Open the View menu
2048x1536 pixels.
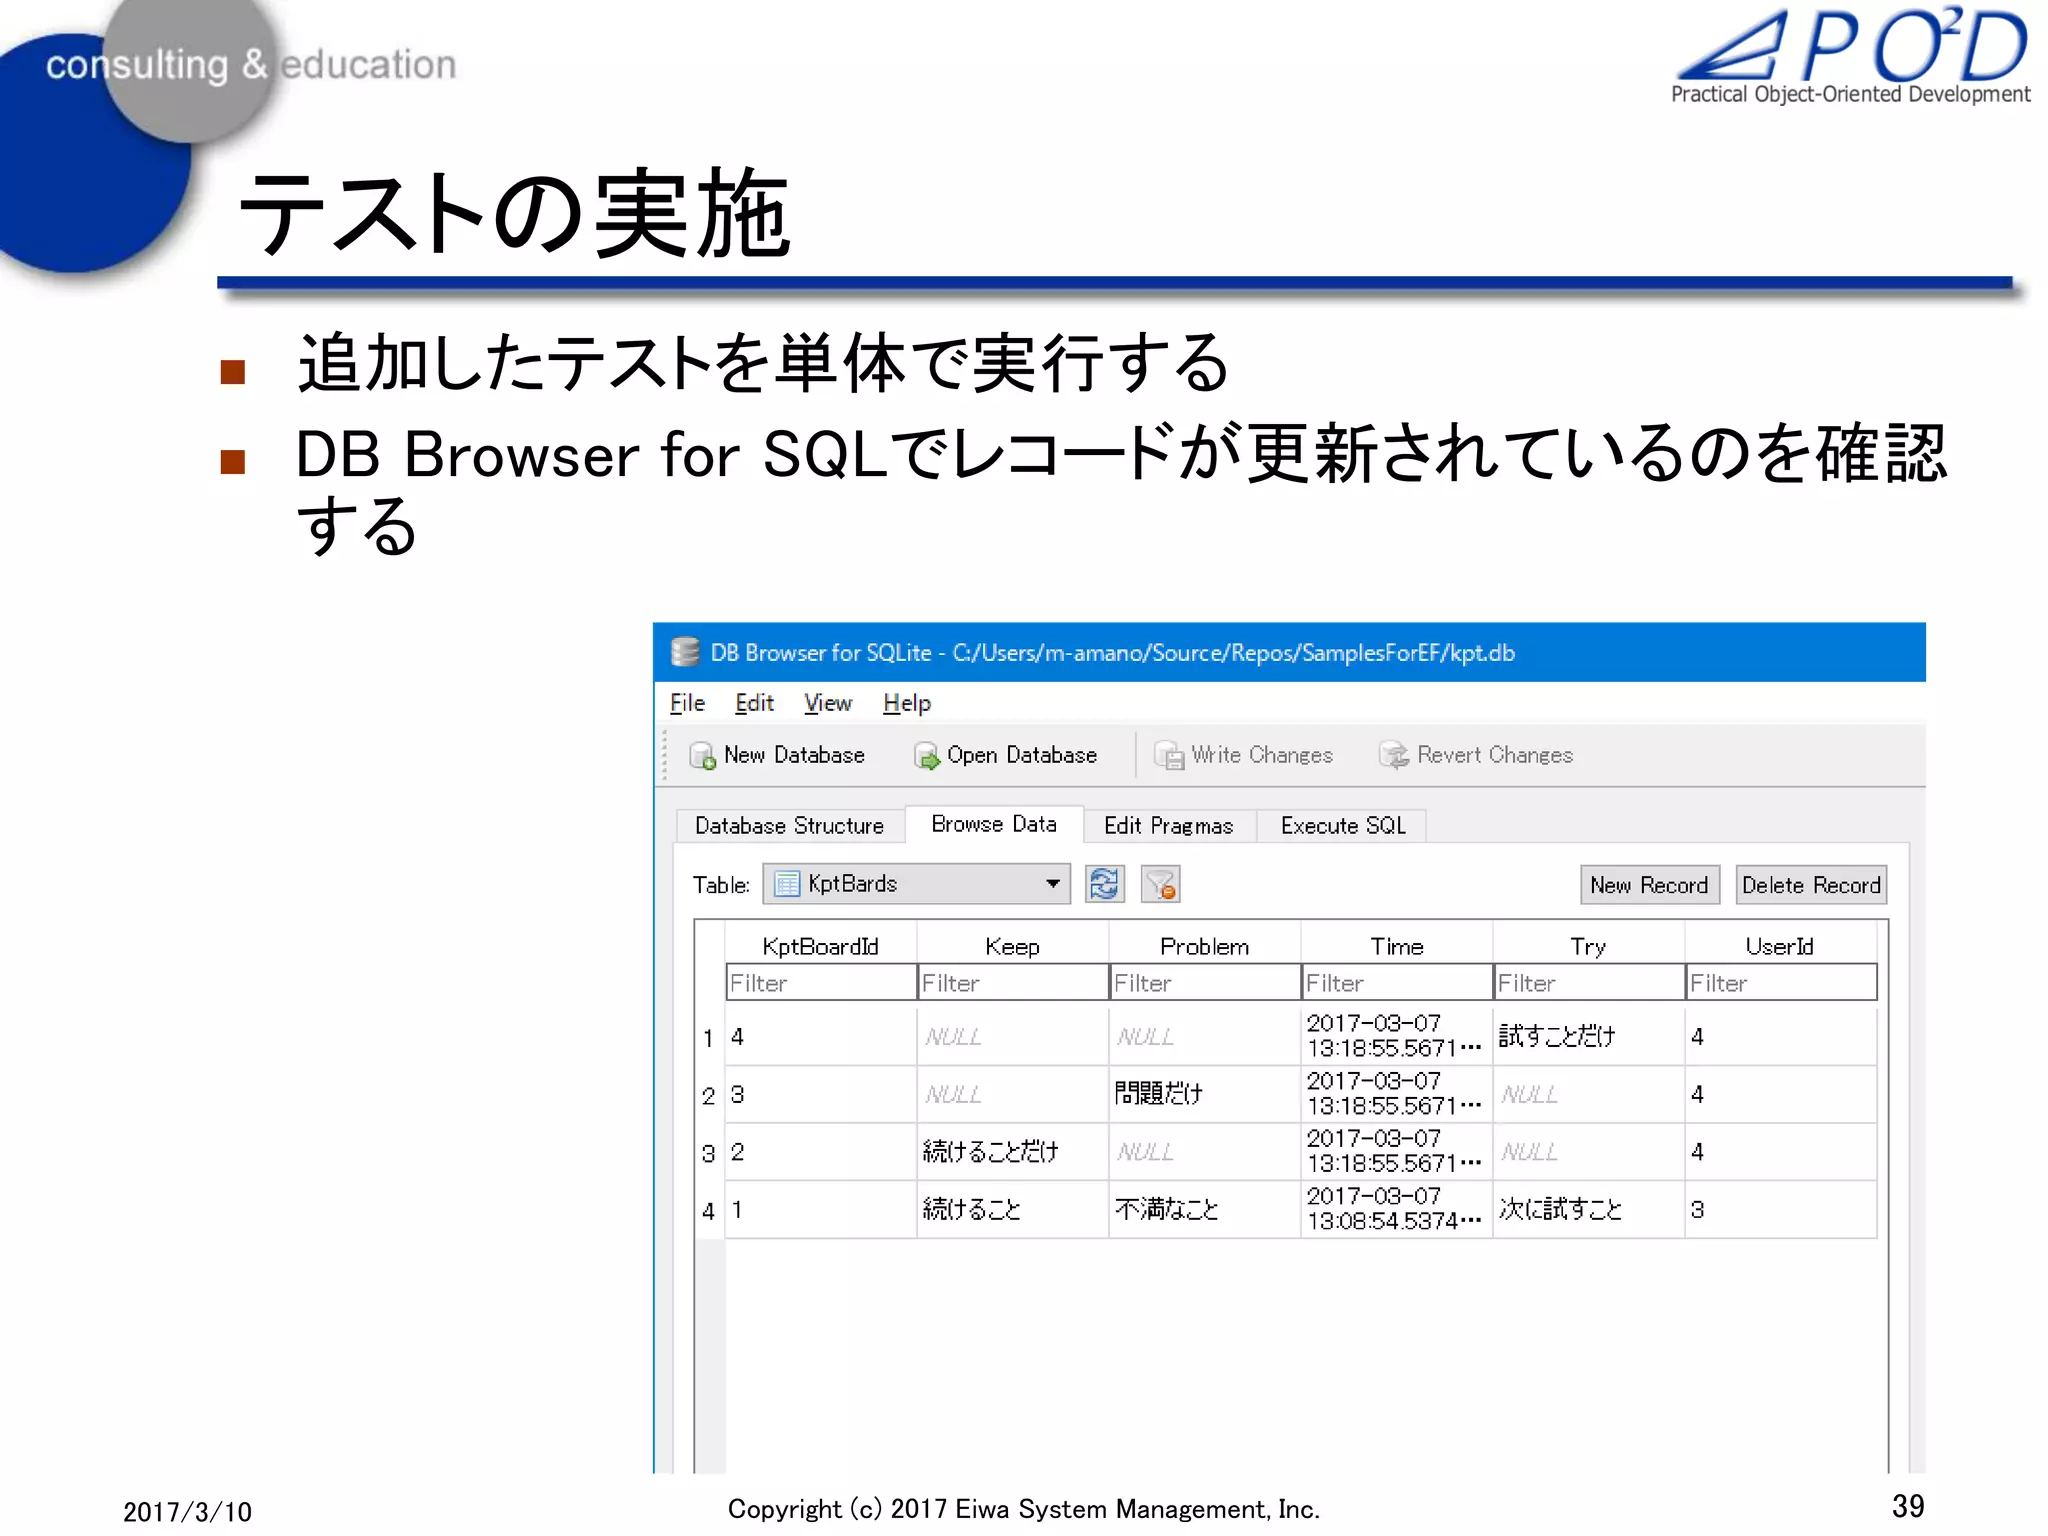click(828, 703)
